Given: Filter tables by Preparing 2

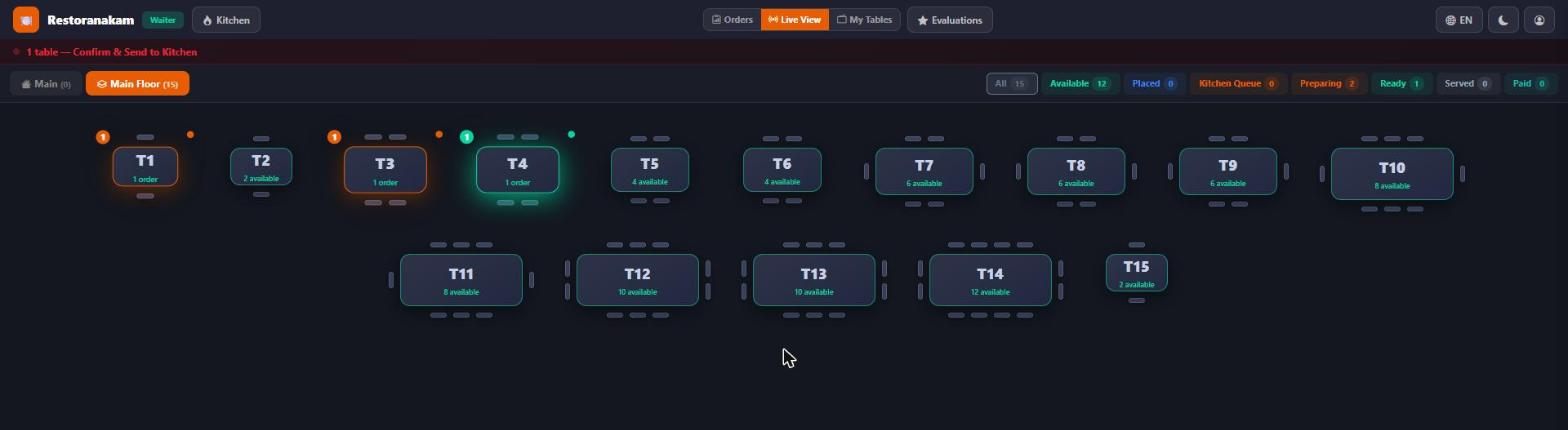Looking at the screenshot, I should pyautogui.click(x=1328, y=84).
